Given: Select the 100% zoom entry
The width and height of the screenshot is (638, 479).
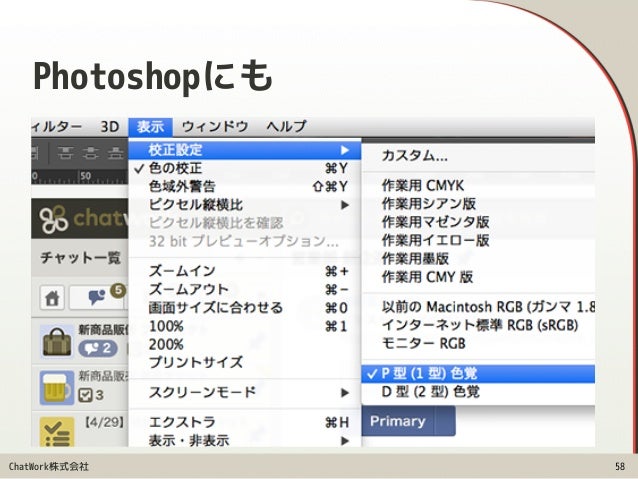Looking at the screenshot, I should 245,326.
